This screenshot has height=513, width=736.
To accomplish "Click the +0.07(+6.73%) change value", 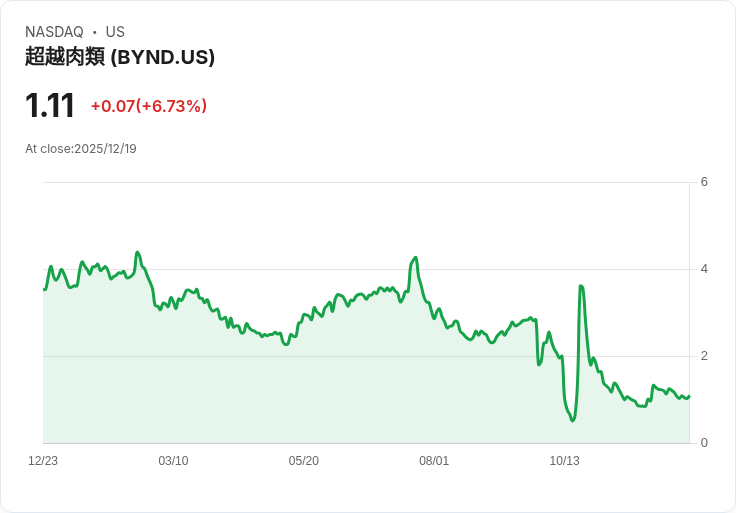I will [x=149, y=106].
